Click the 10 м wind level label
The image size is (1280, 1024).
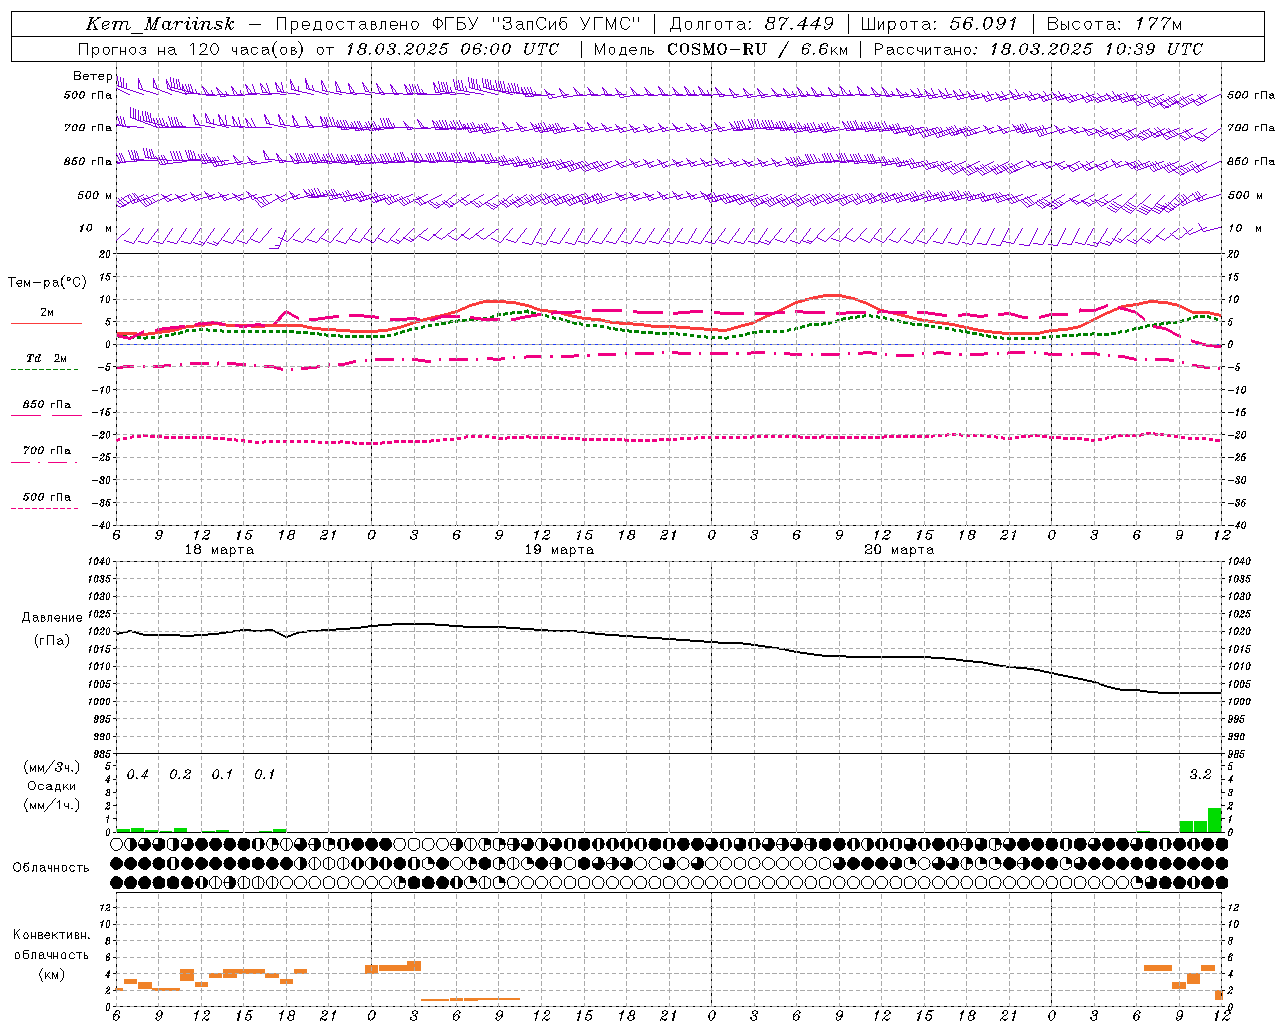tap(95, 228)
